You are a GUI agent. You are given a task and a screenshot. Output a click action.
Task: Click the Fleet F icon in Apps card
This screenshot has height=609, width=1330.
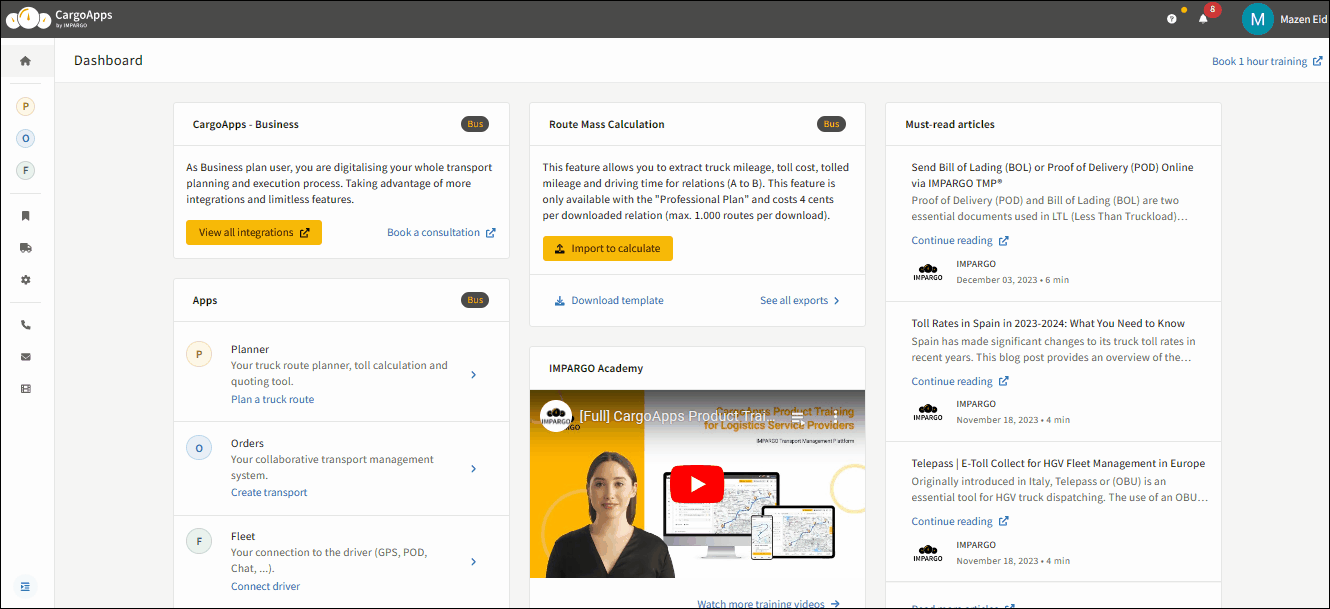199,542
